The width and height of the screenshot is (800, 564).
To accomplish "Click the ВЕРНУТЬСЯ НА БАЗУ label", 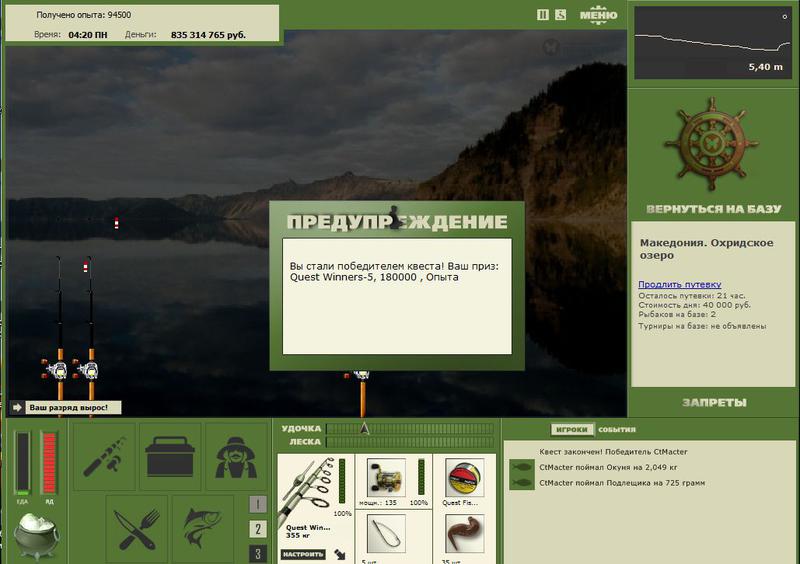I will pos(713,209).
